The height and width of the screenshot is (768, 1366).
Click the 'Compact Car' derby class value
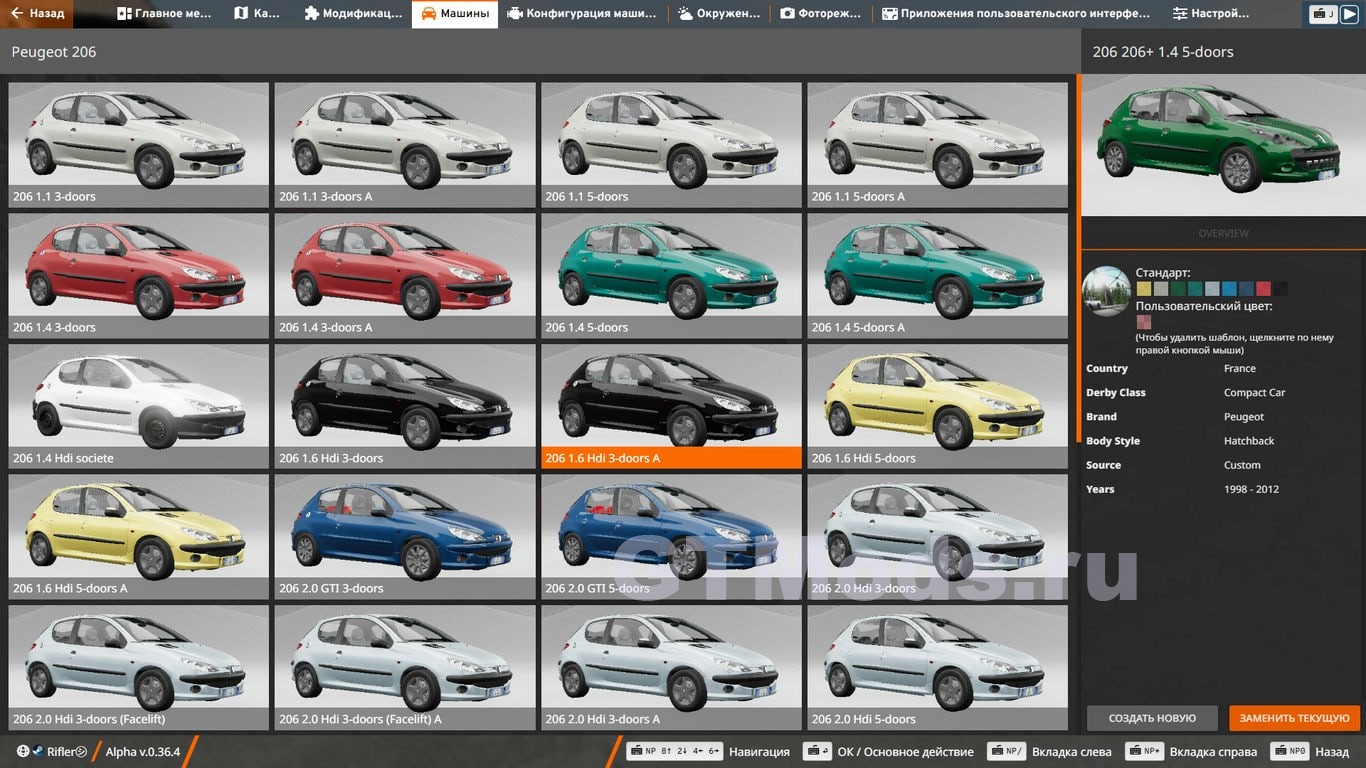1254,392
